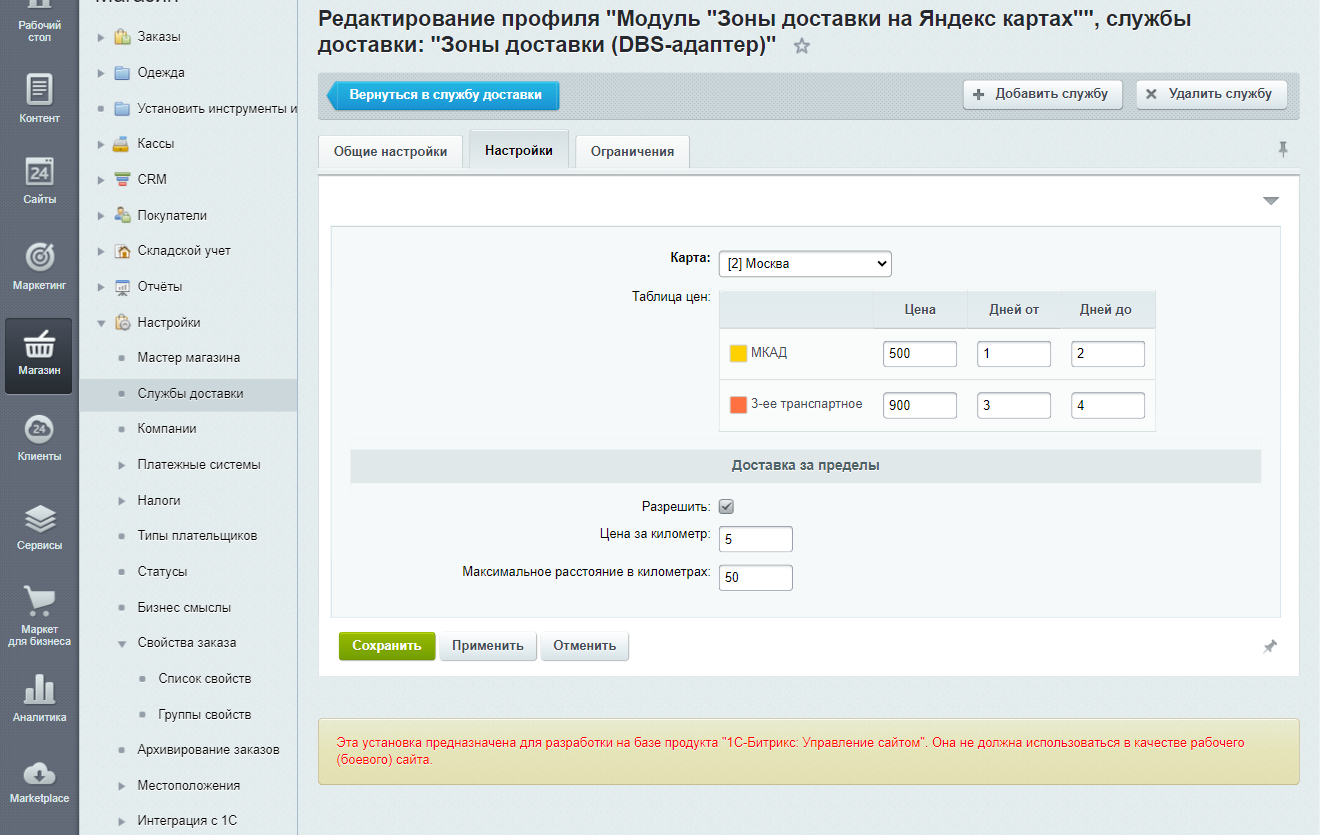Viewport: 1320px width, 835px height.
Task: Open the Сервисы layers icon
Action: click(x=39, y=519)
